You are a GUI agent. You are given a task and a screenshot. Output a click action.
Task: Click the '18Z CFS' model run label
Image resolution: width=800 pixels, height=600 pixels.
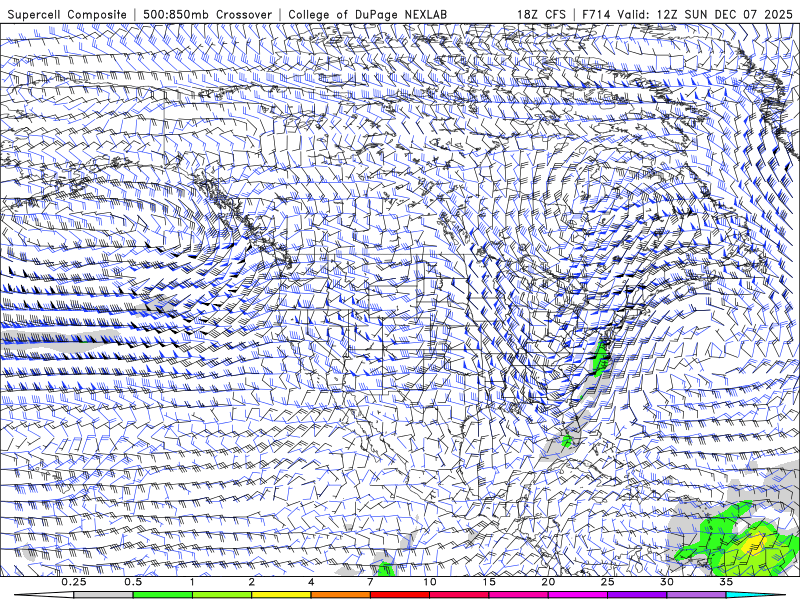pos(541,14)
